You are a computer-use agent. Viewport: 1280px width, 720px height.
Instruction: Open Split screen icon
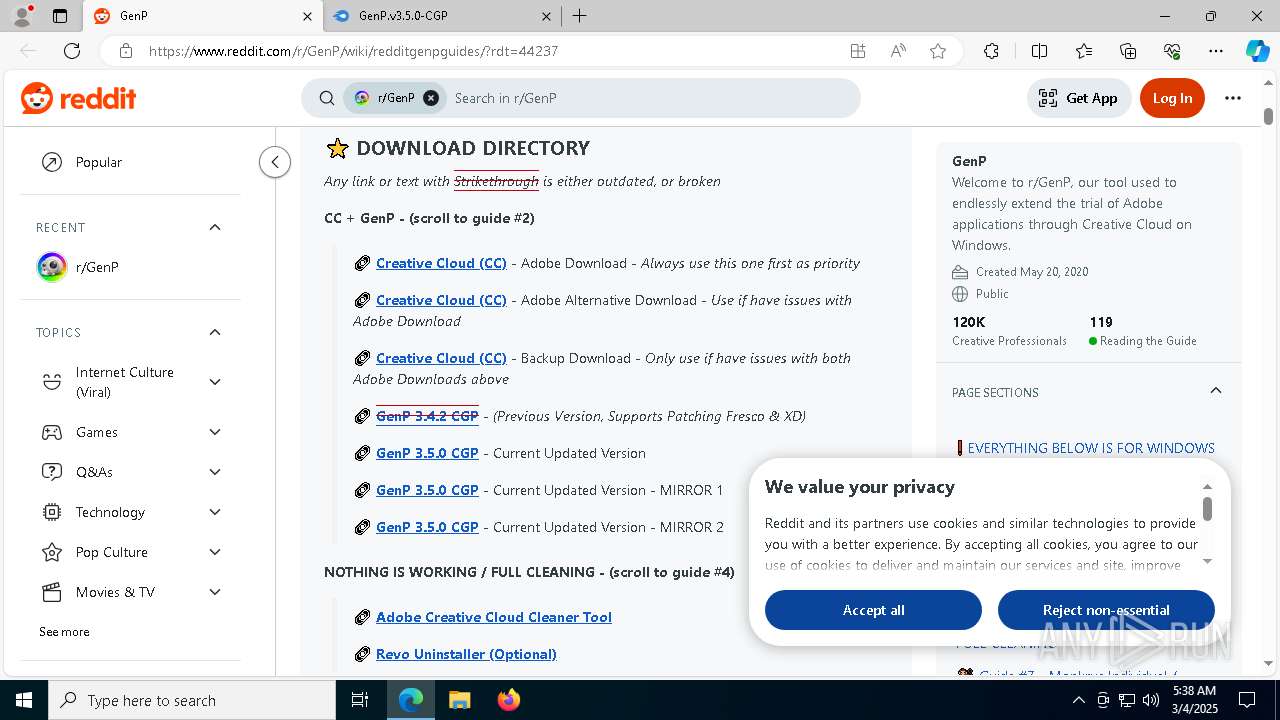point(1039,51)
